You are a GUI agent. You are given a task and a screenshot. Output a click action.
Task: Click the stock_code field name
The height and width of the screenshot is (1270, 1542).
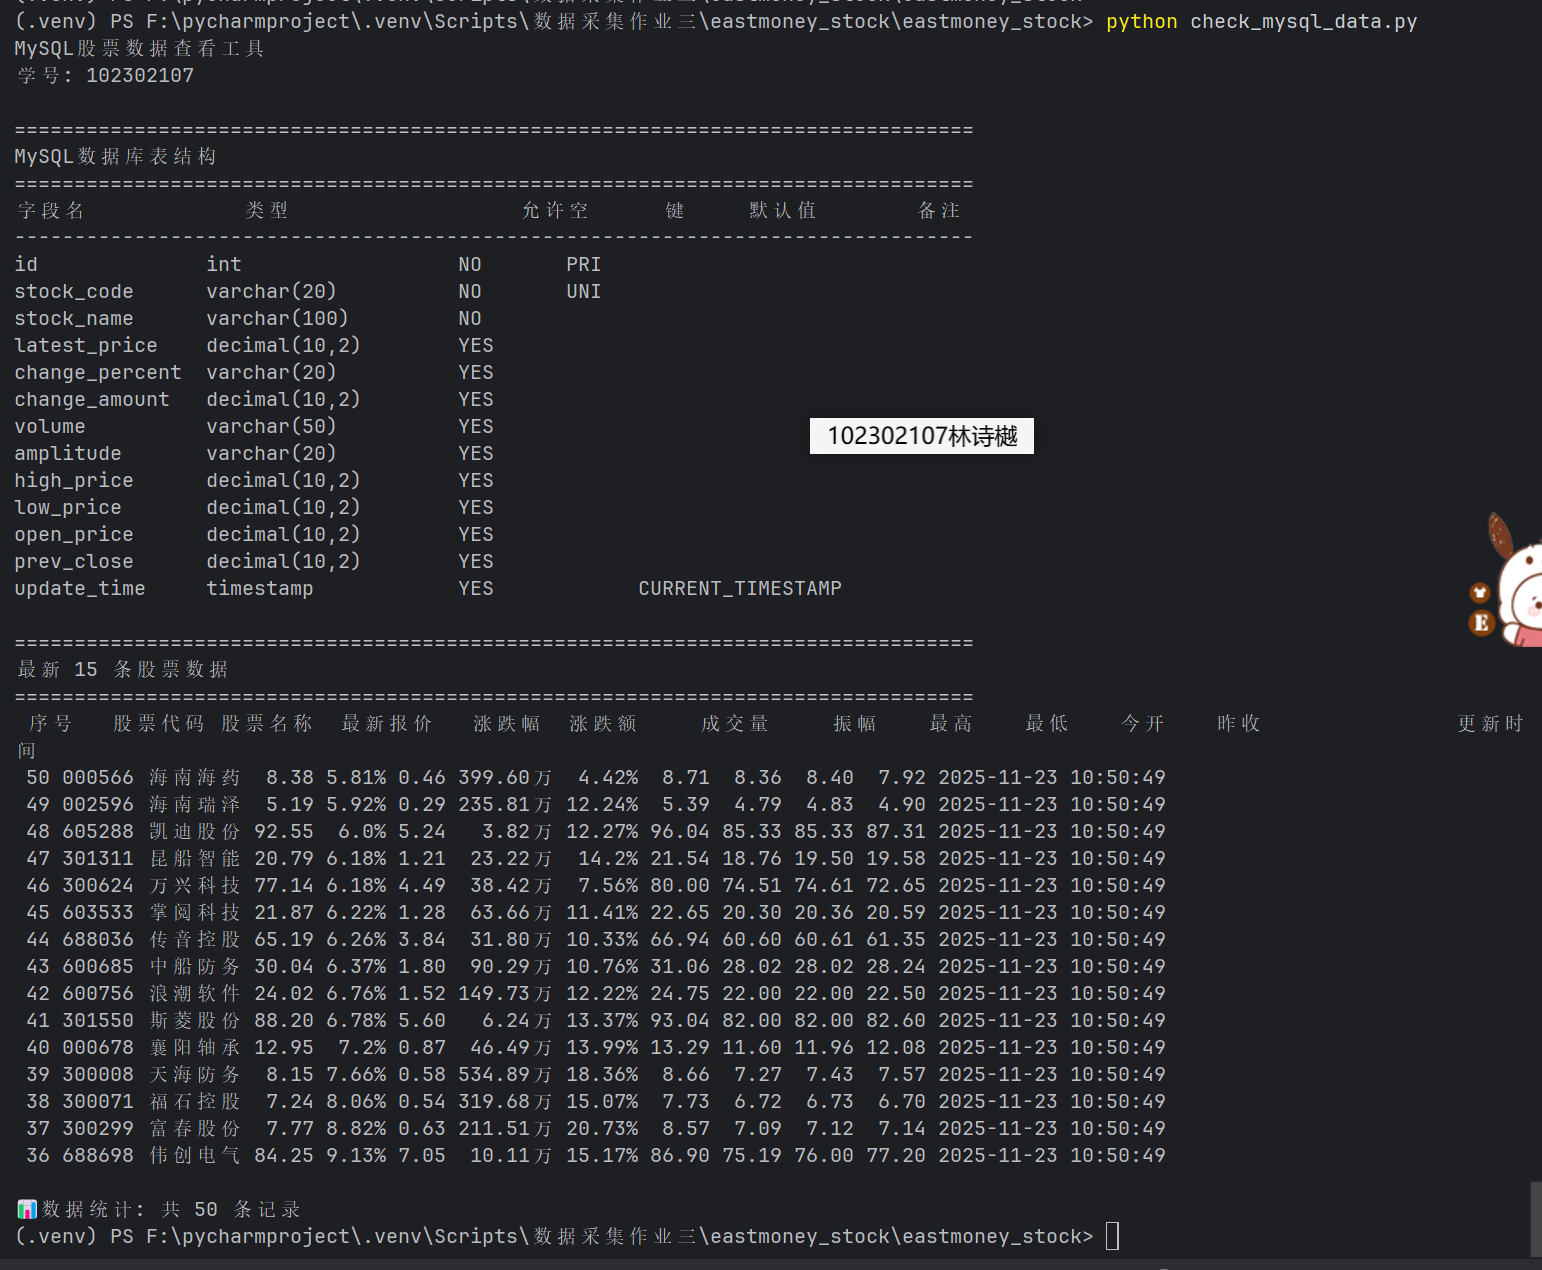74,291
